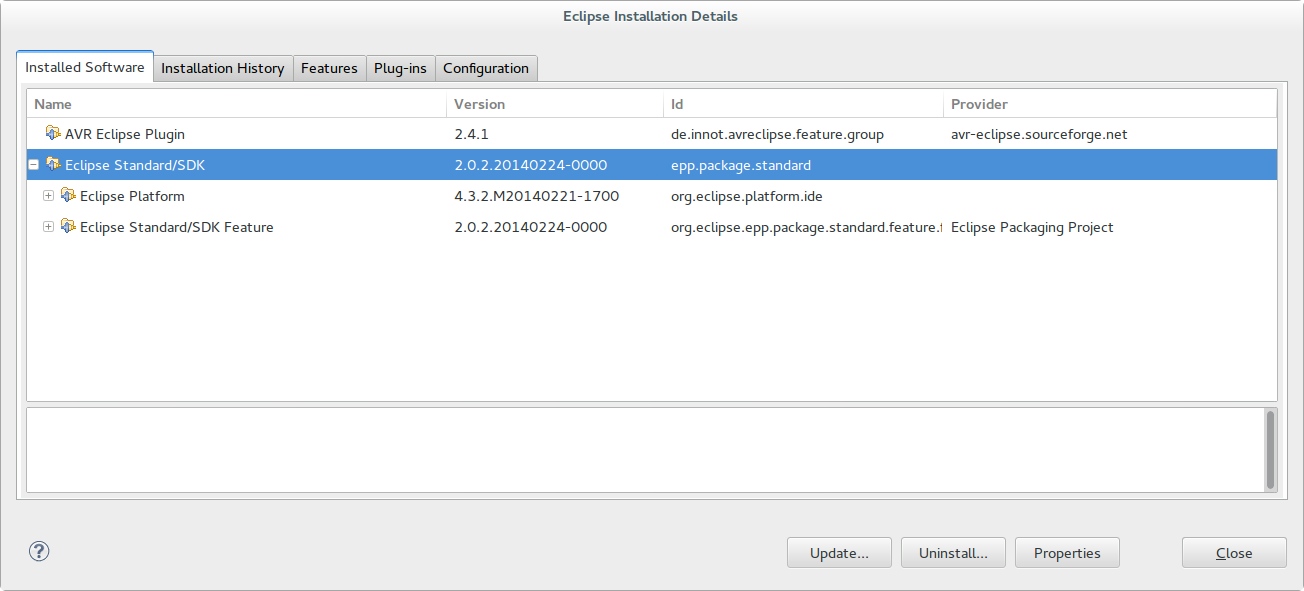Viewport: 1304px width, 591px height.
Task: Expand the Eclipse Standard/SDK Feature node
Action: click(48, 227)
